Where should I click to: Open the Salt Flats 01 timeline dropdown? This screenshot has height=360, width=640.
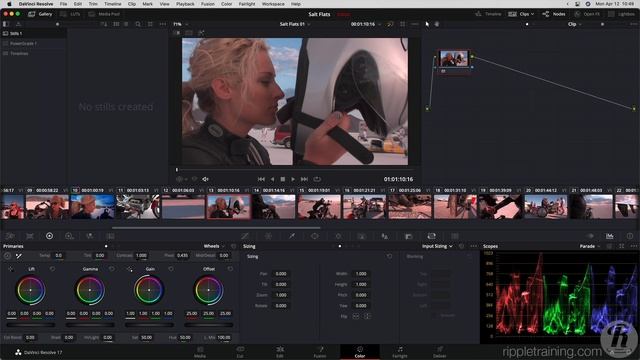click(x=294, y=24)
